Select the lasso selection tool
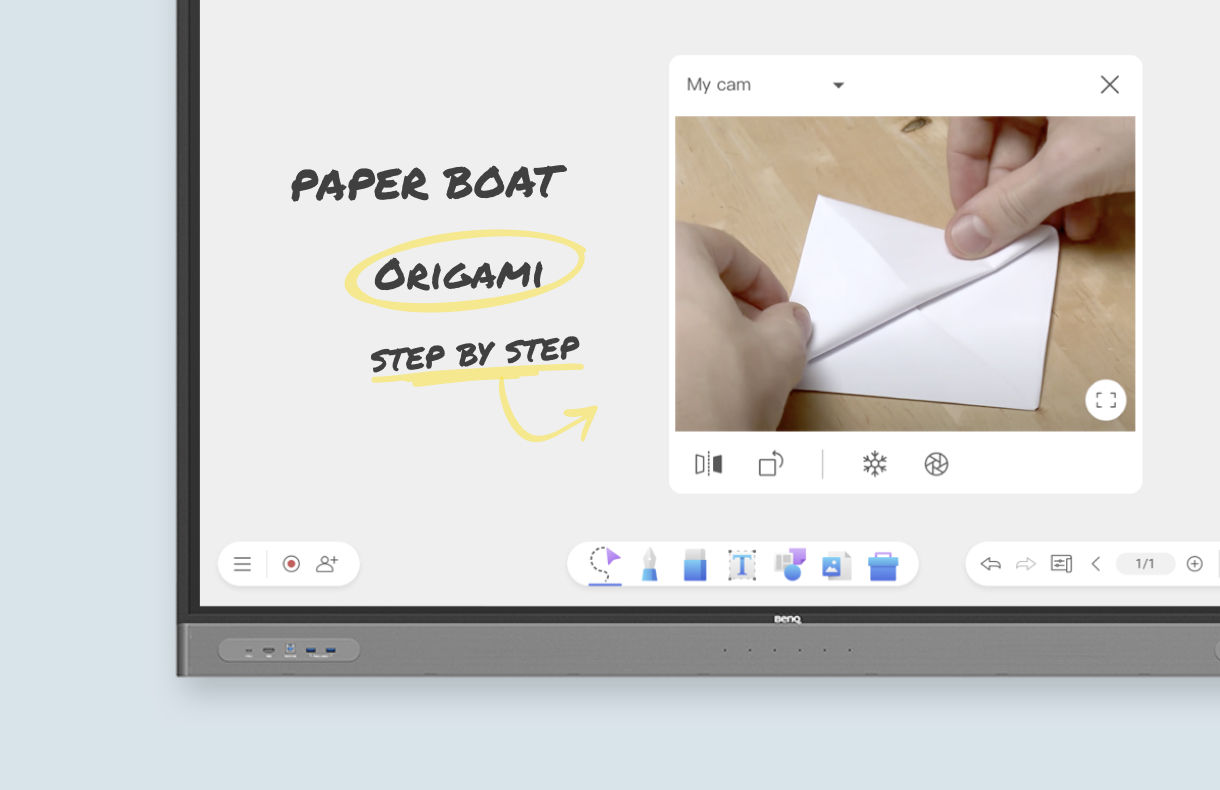This screenshot has width=1220, height=790. (605, 563)
